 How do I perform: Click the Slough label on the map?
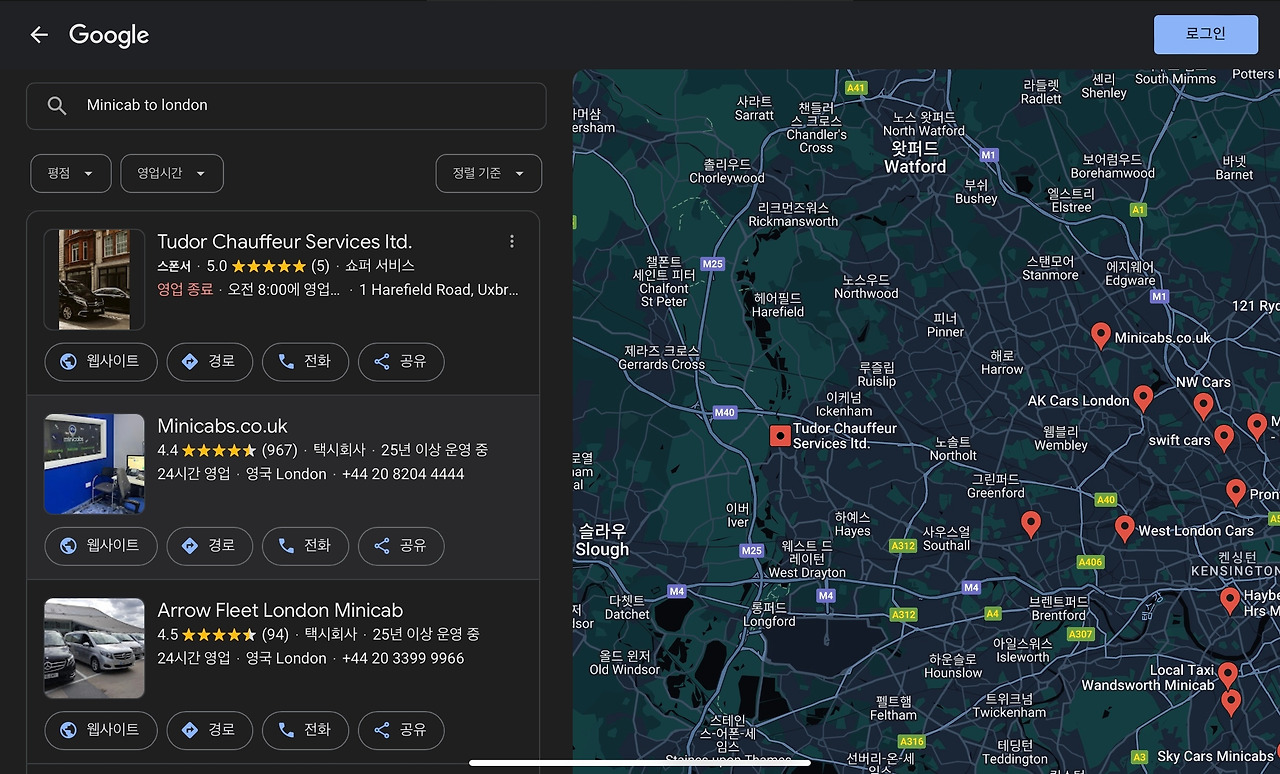point(602,540)
